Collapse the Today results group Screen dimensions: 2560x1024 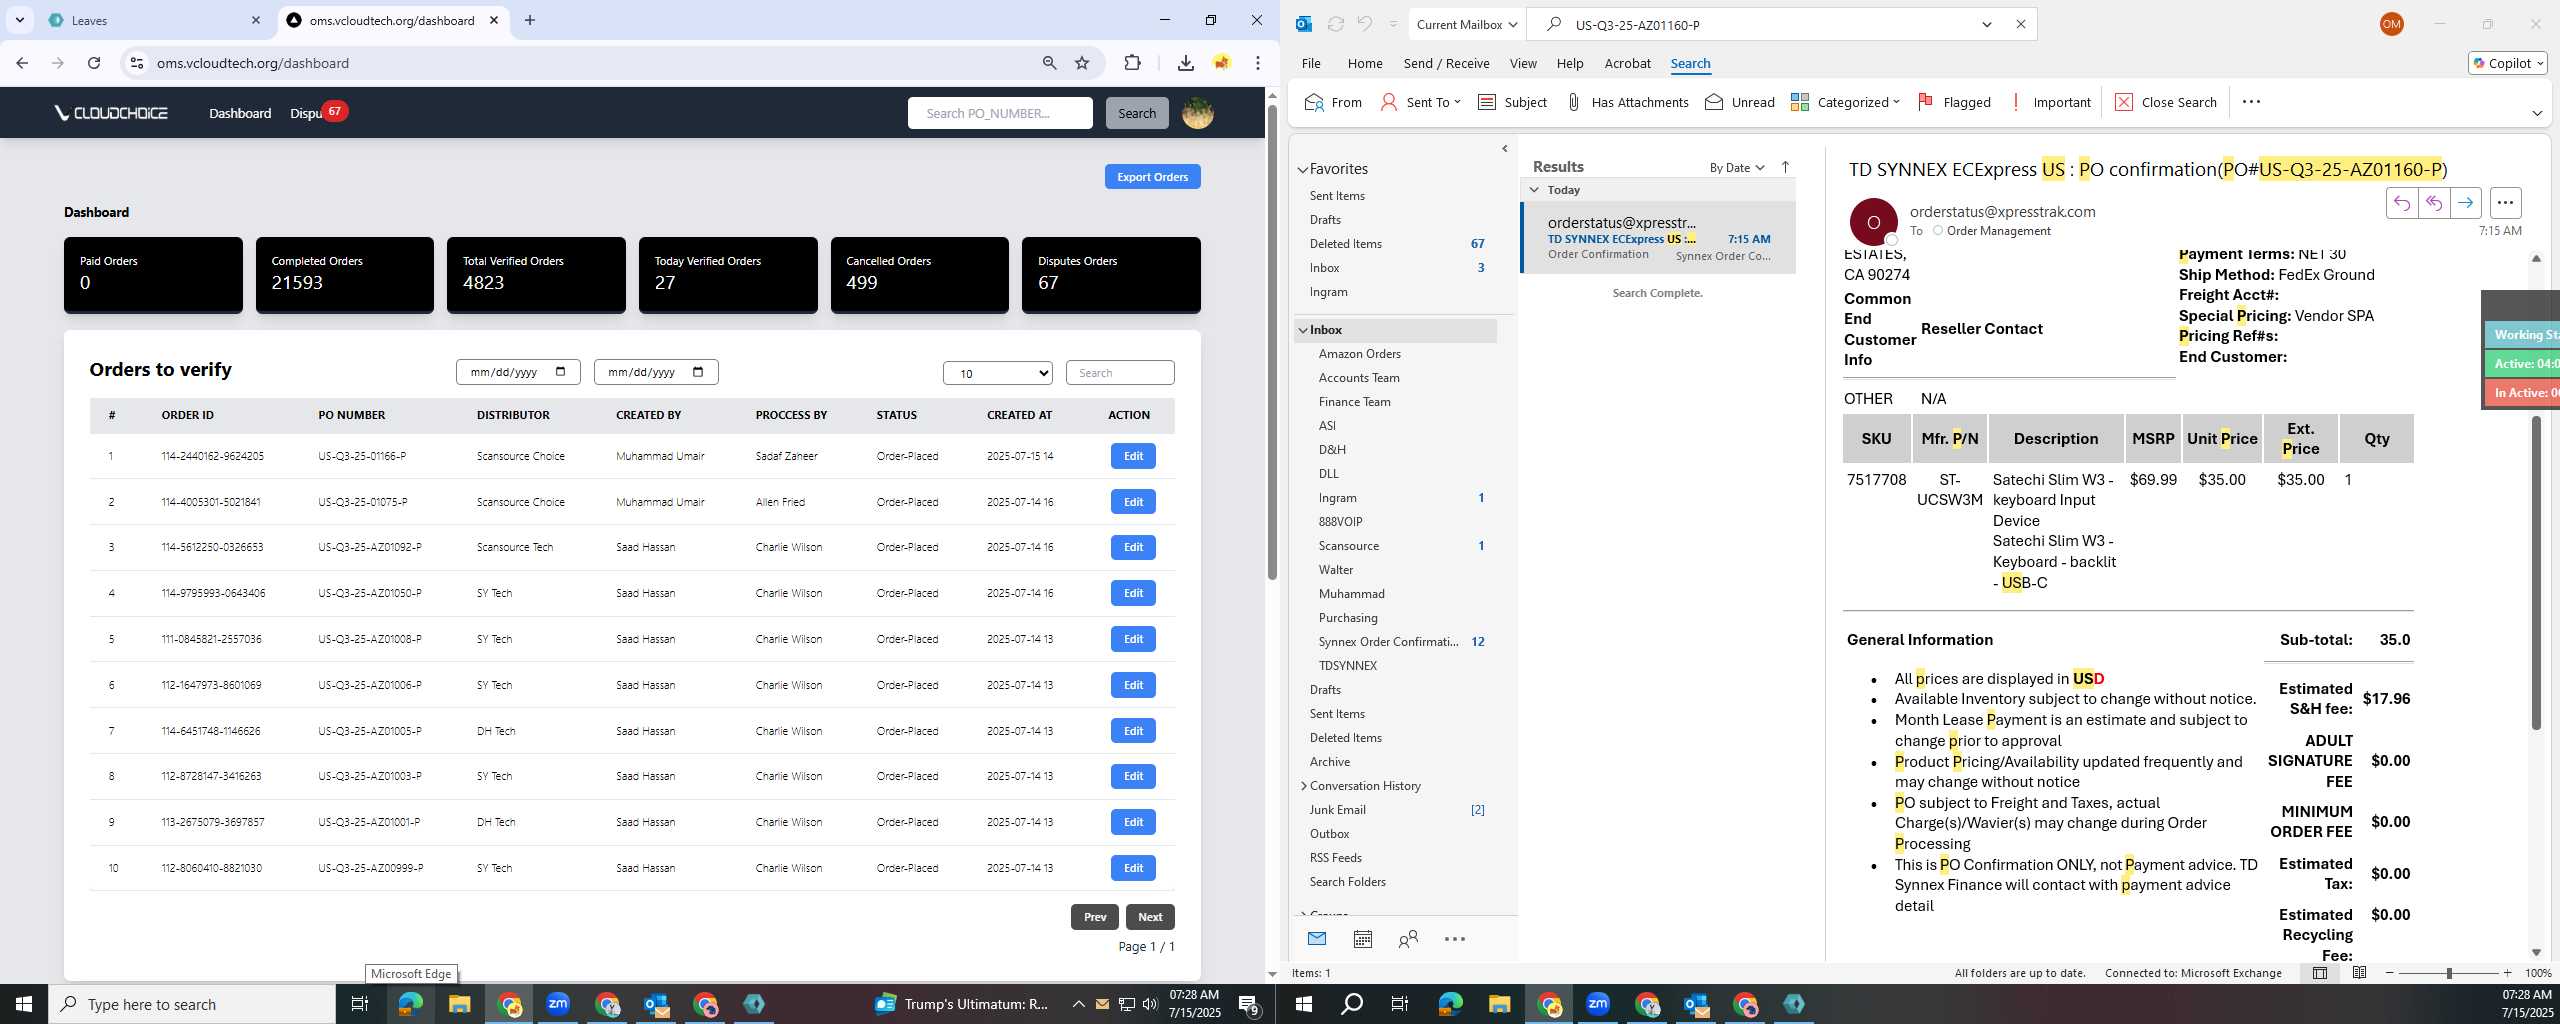coord(1534,190)
